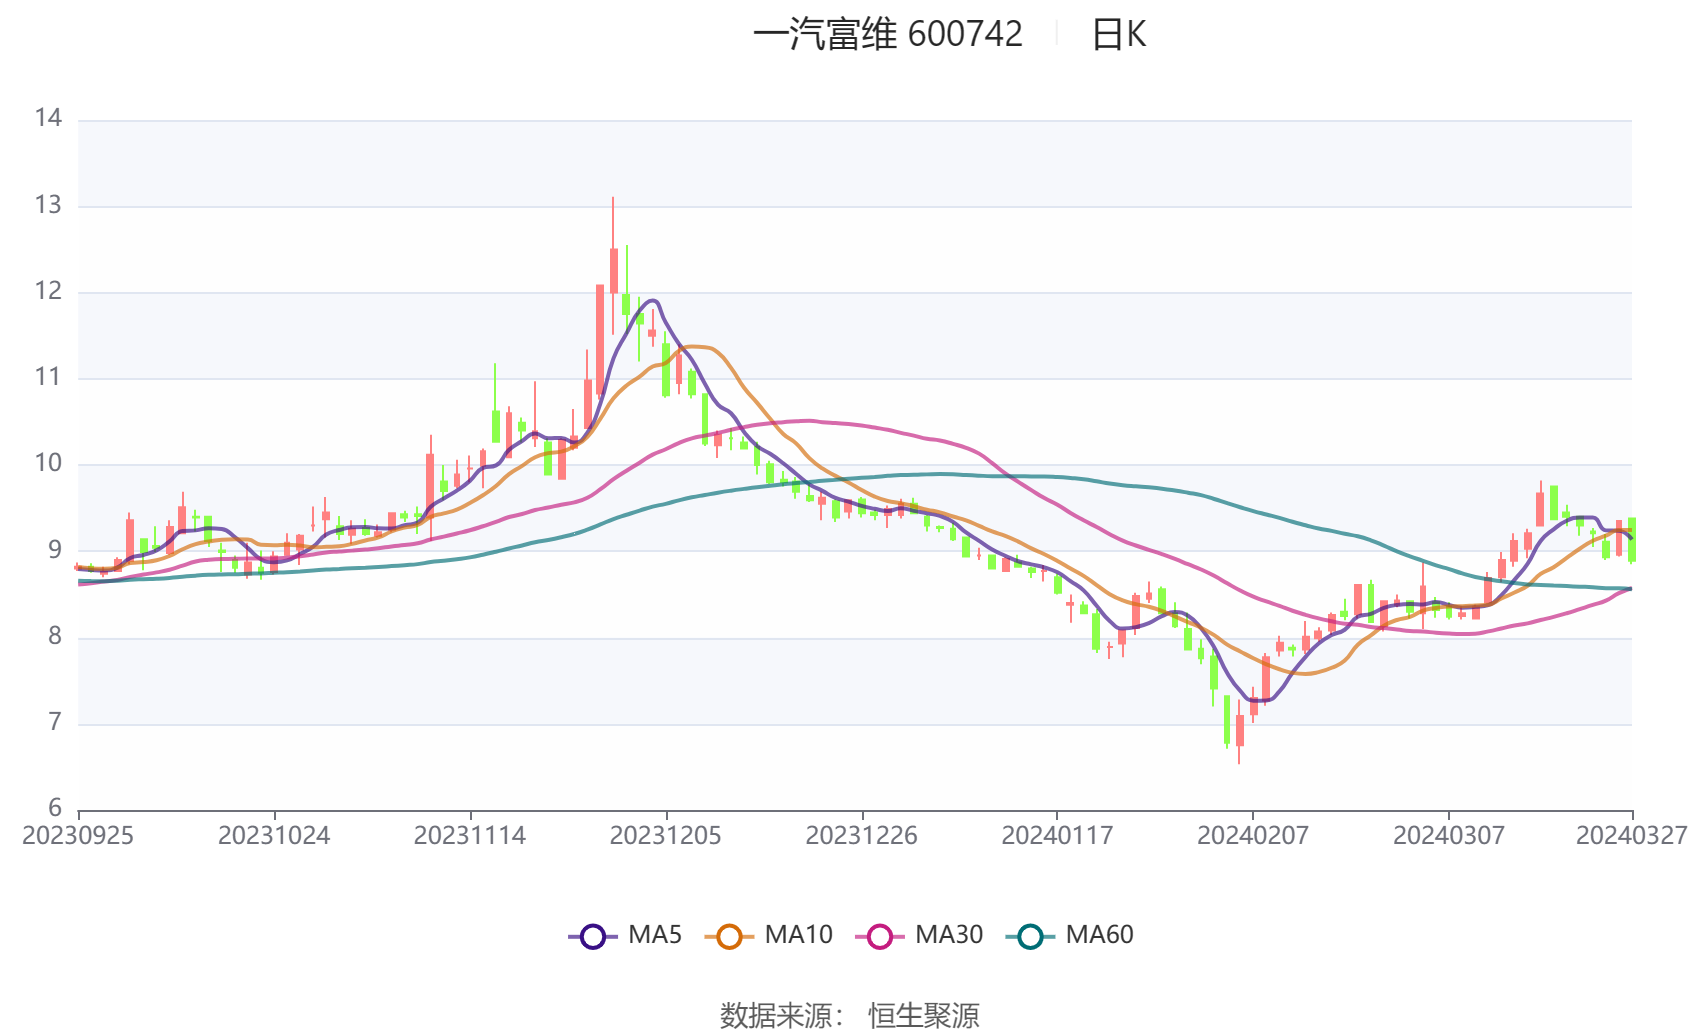Click the 日K label in title

pos(1118,35)
